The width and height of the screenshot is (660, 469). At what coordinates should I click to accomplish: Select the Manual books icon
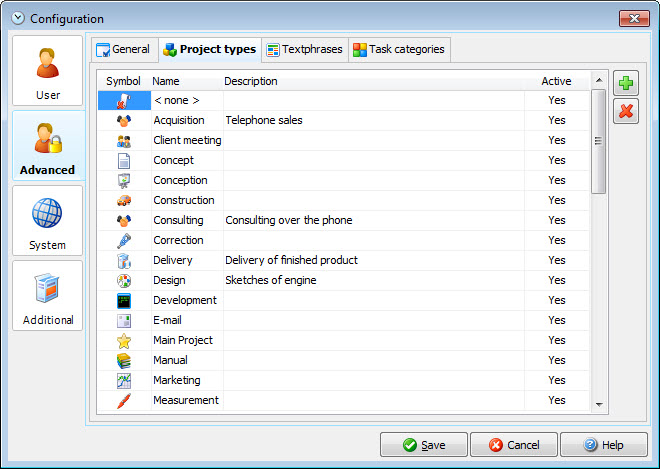pos(124,360)
